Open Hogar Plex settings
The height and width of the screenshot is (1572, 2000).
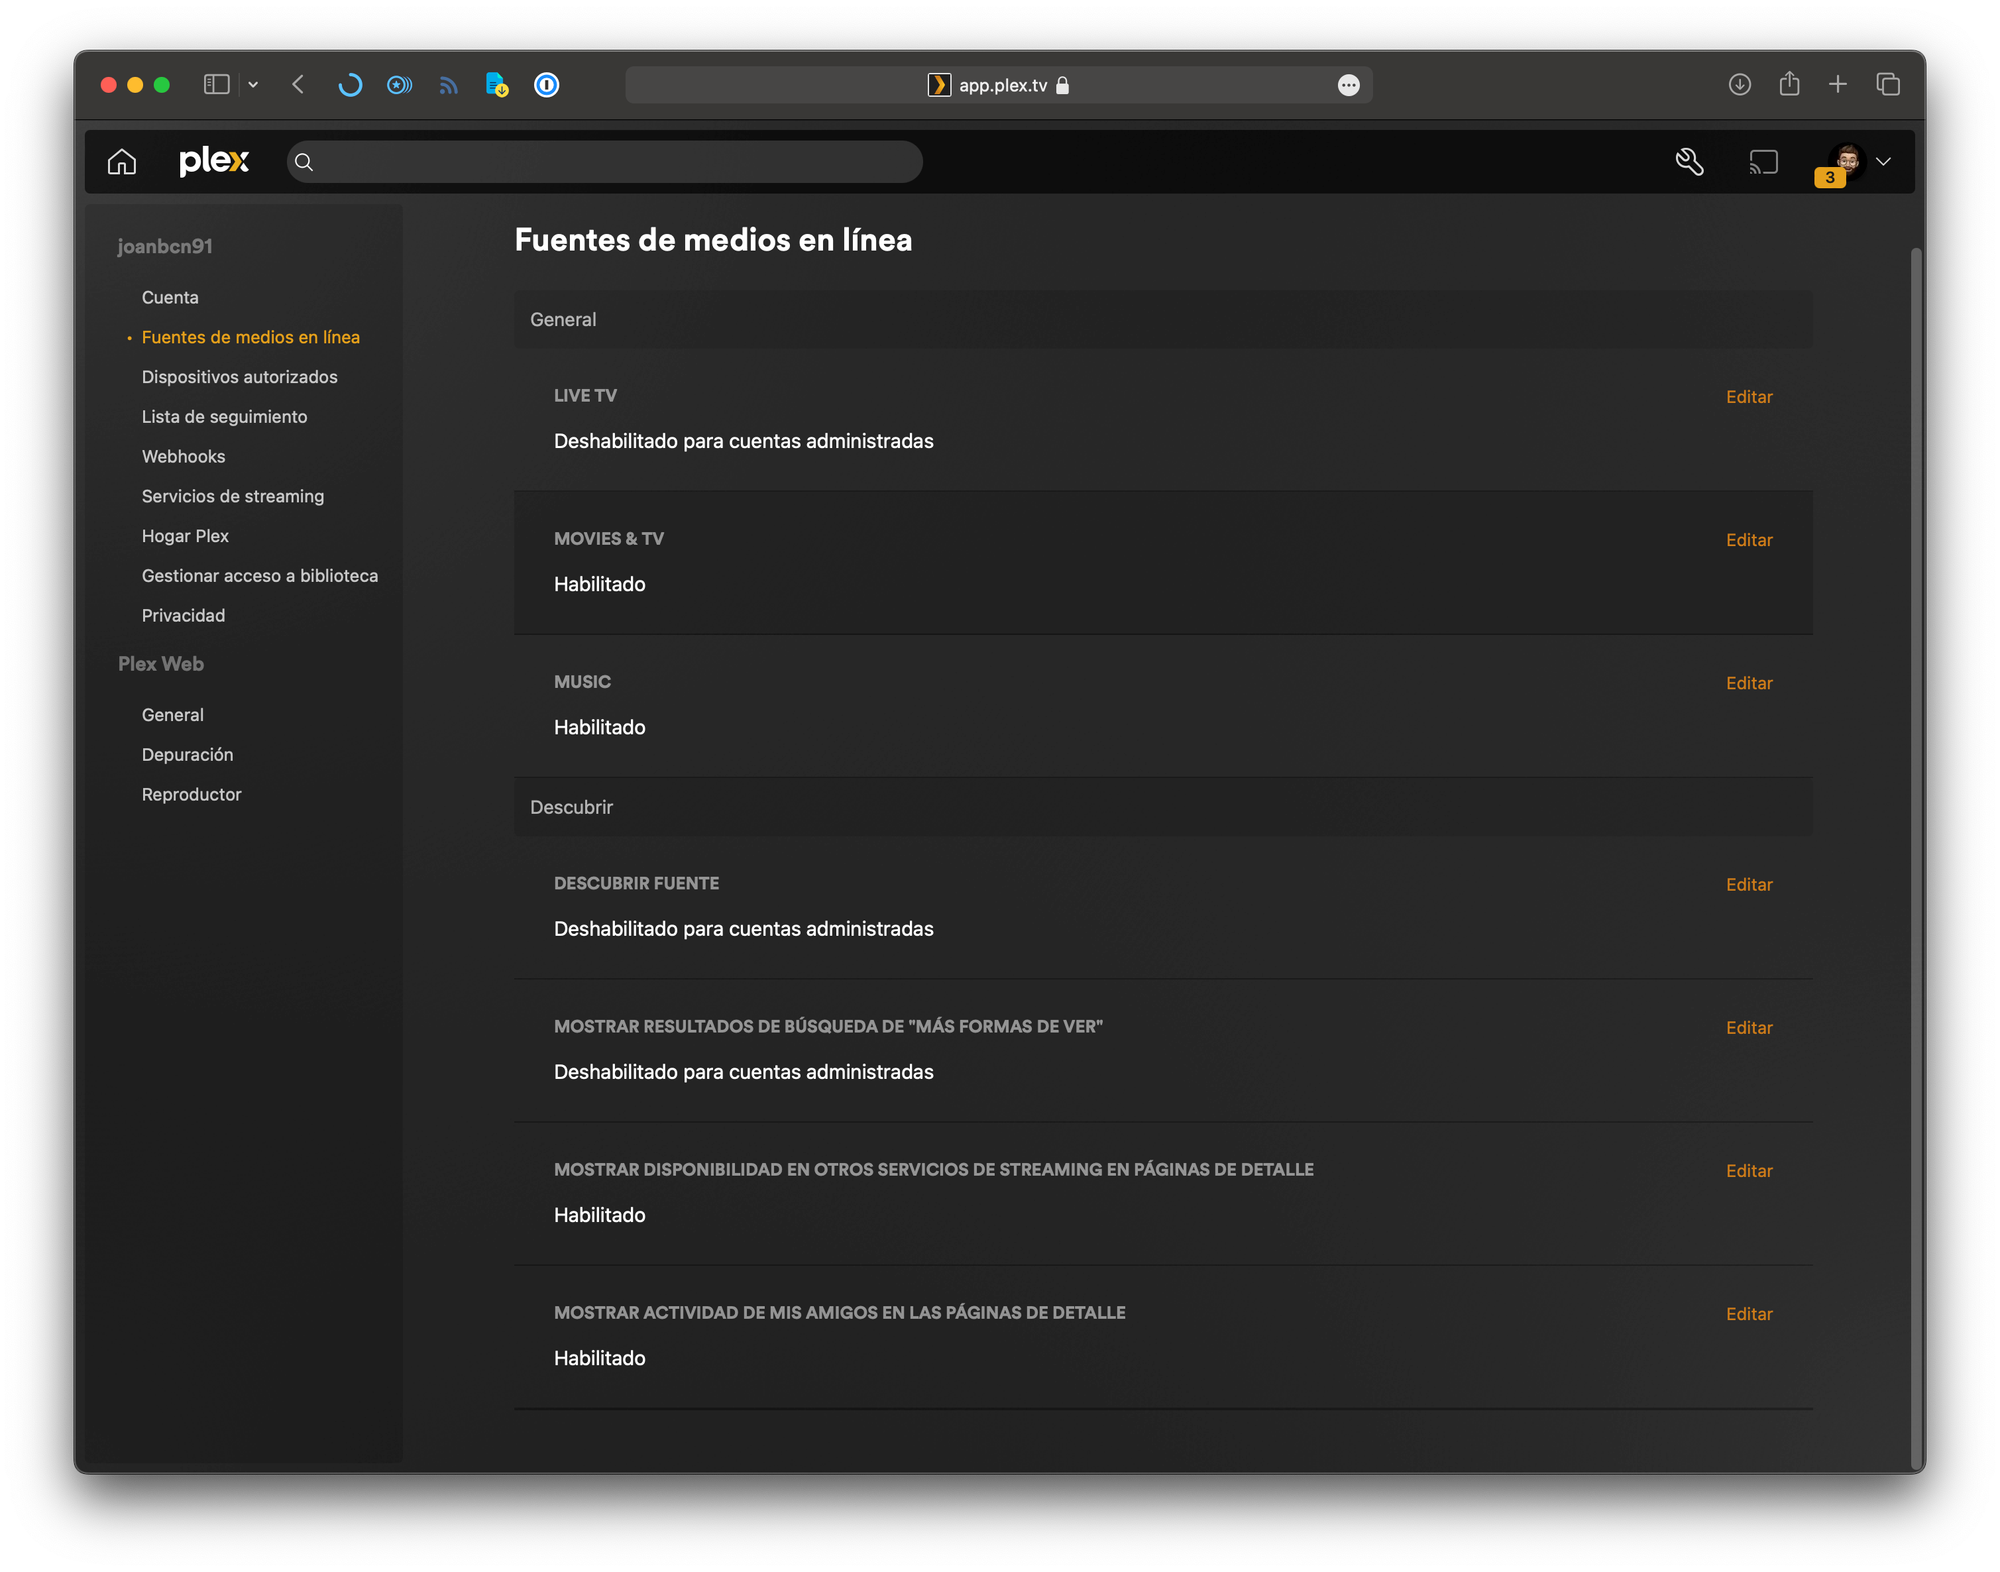click(x=185, y=536)
